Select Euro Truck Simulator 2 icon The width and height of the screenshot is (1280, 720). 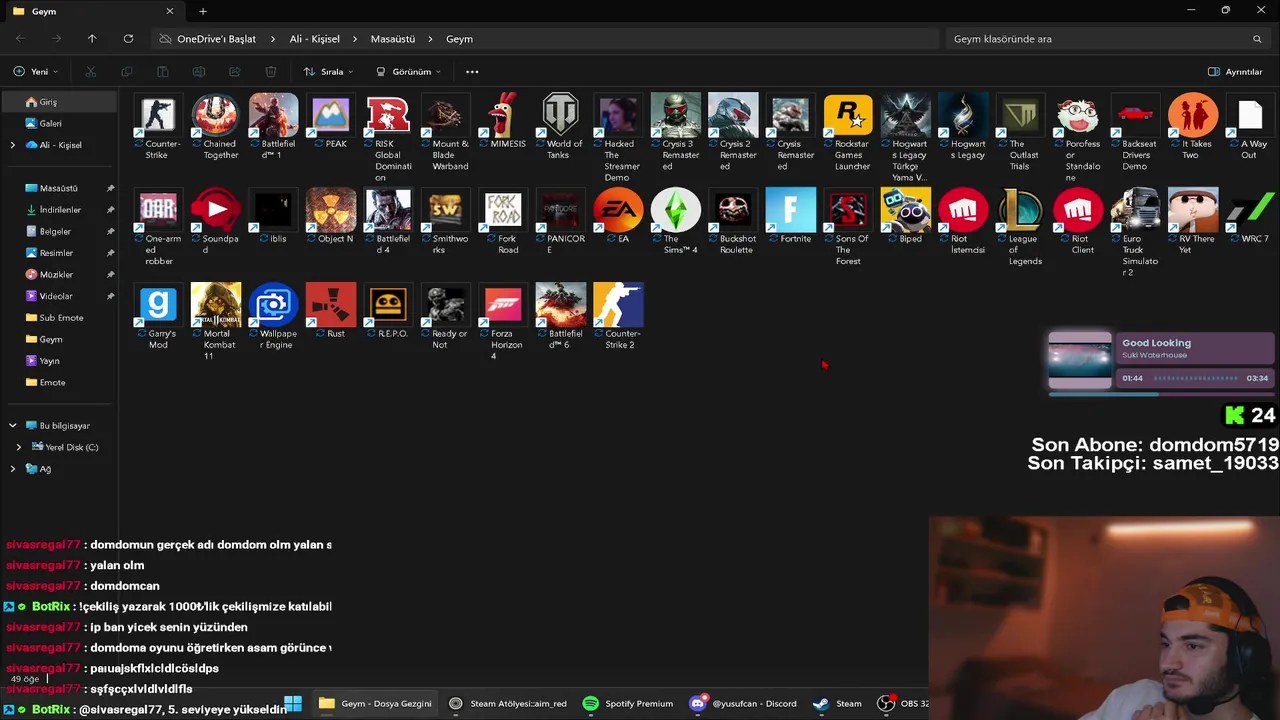(1136, 209)
